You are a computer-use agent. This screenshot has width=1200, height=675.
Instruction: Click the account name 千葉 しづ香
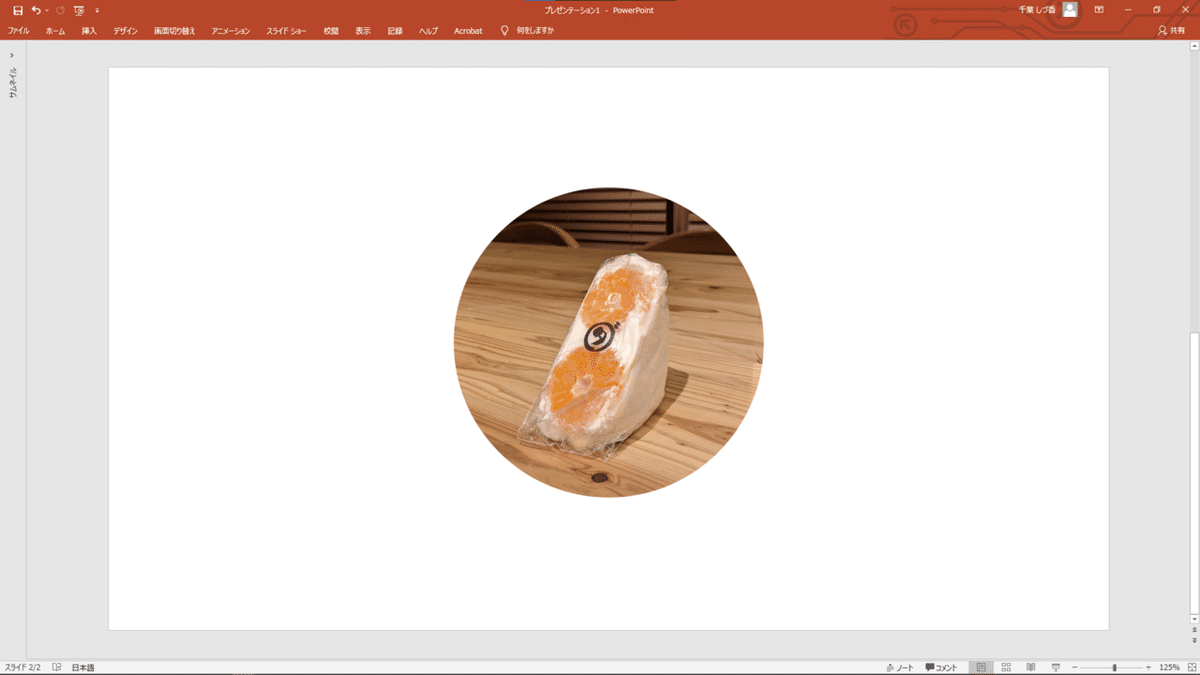[1038, 9]
